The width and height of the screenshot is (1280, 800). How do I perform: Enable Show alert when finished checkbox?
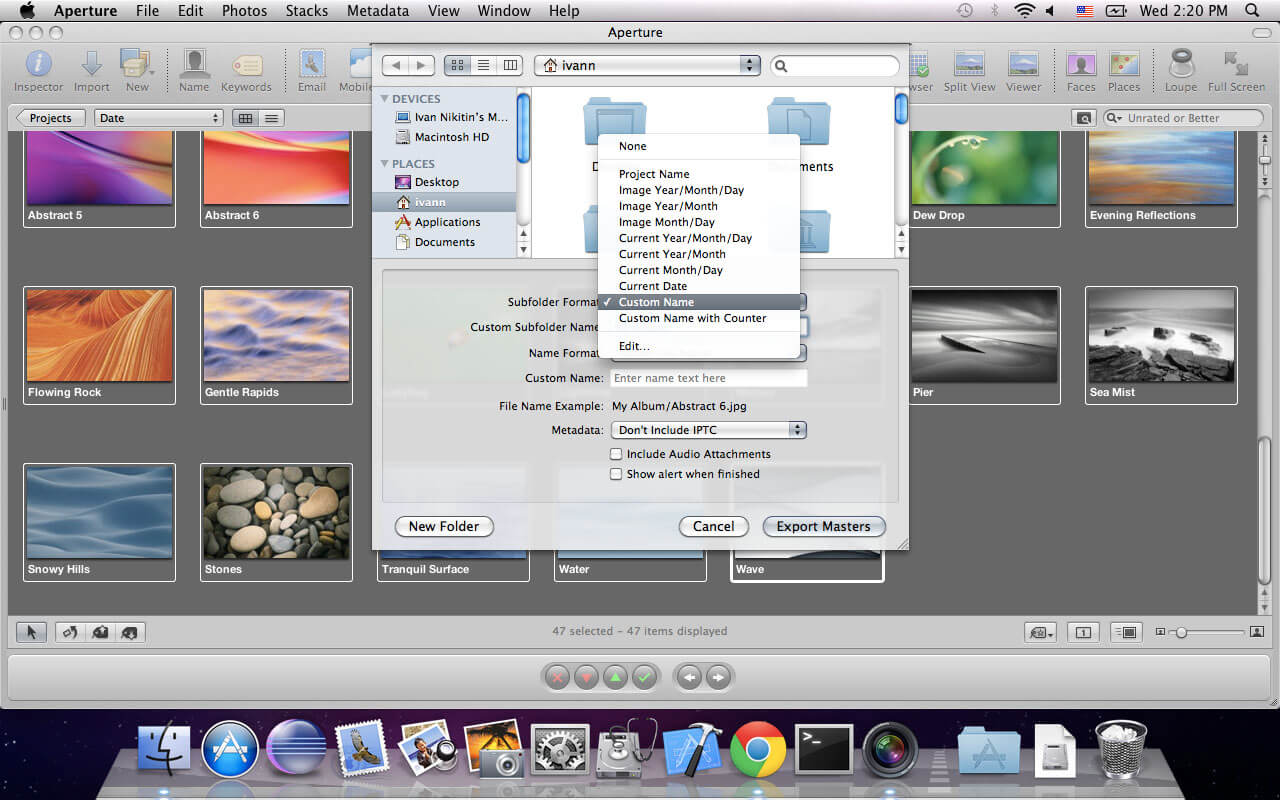point(616,474)
